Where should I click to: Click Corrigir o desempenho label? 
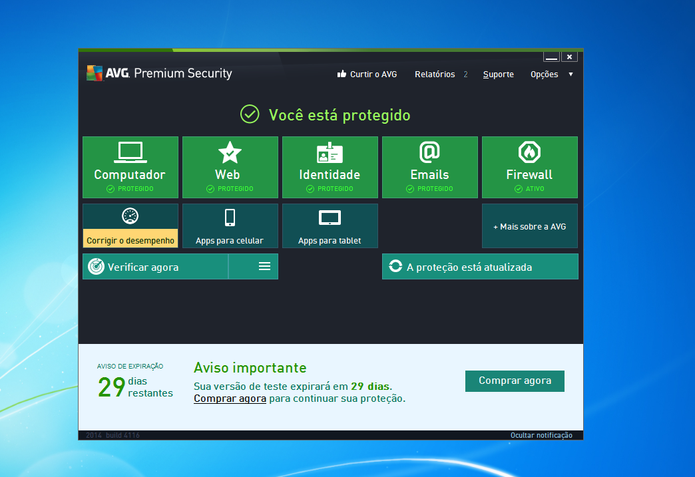coord(130,240)
